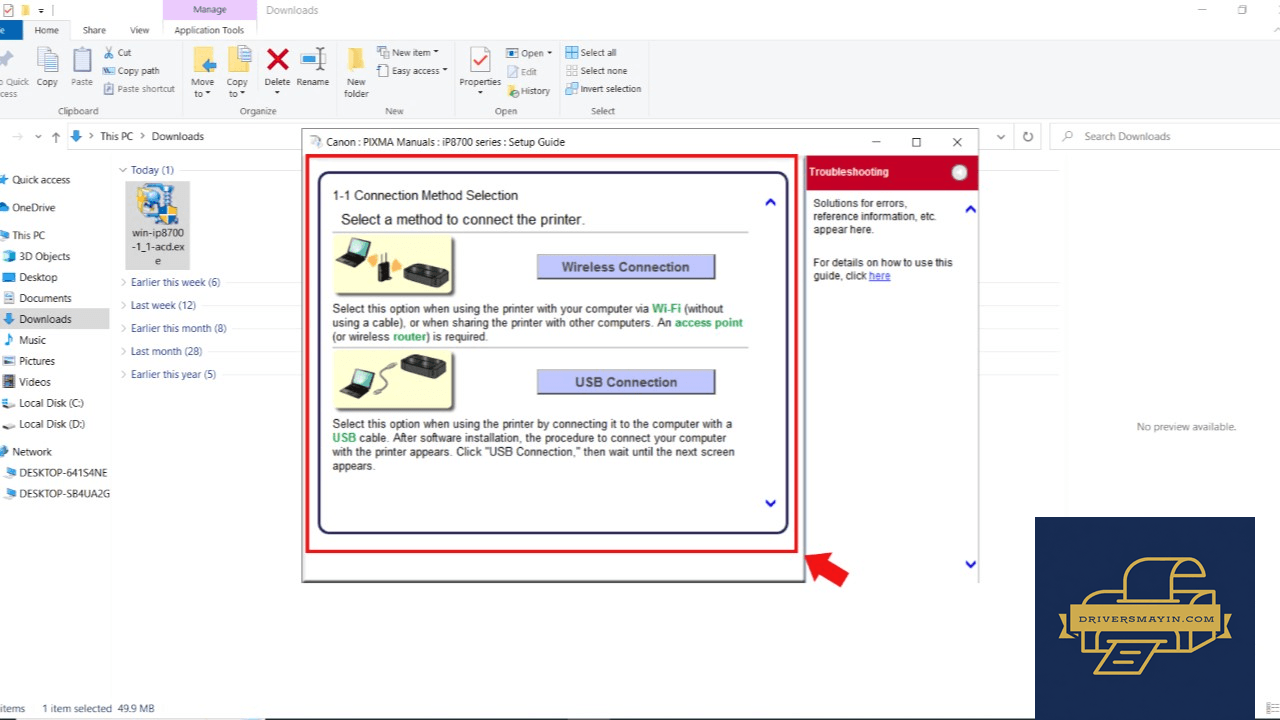The height and width of the screenshot is (720, 1280).
Task: Click the up chevron in the setup guide page
Action: (770, 202)
